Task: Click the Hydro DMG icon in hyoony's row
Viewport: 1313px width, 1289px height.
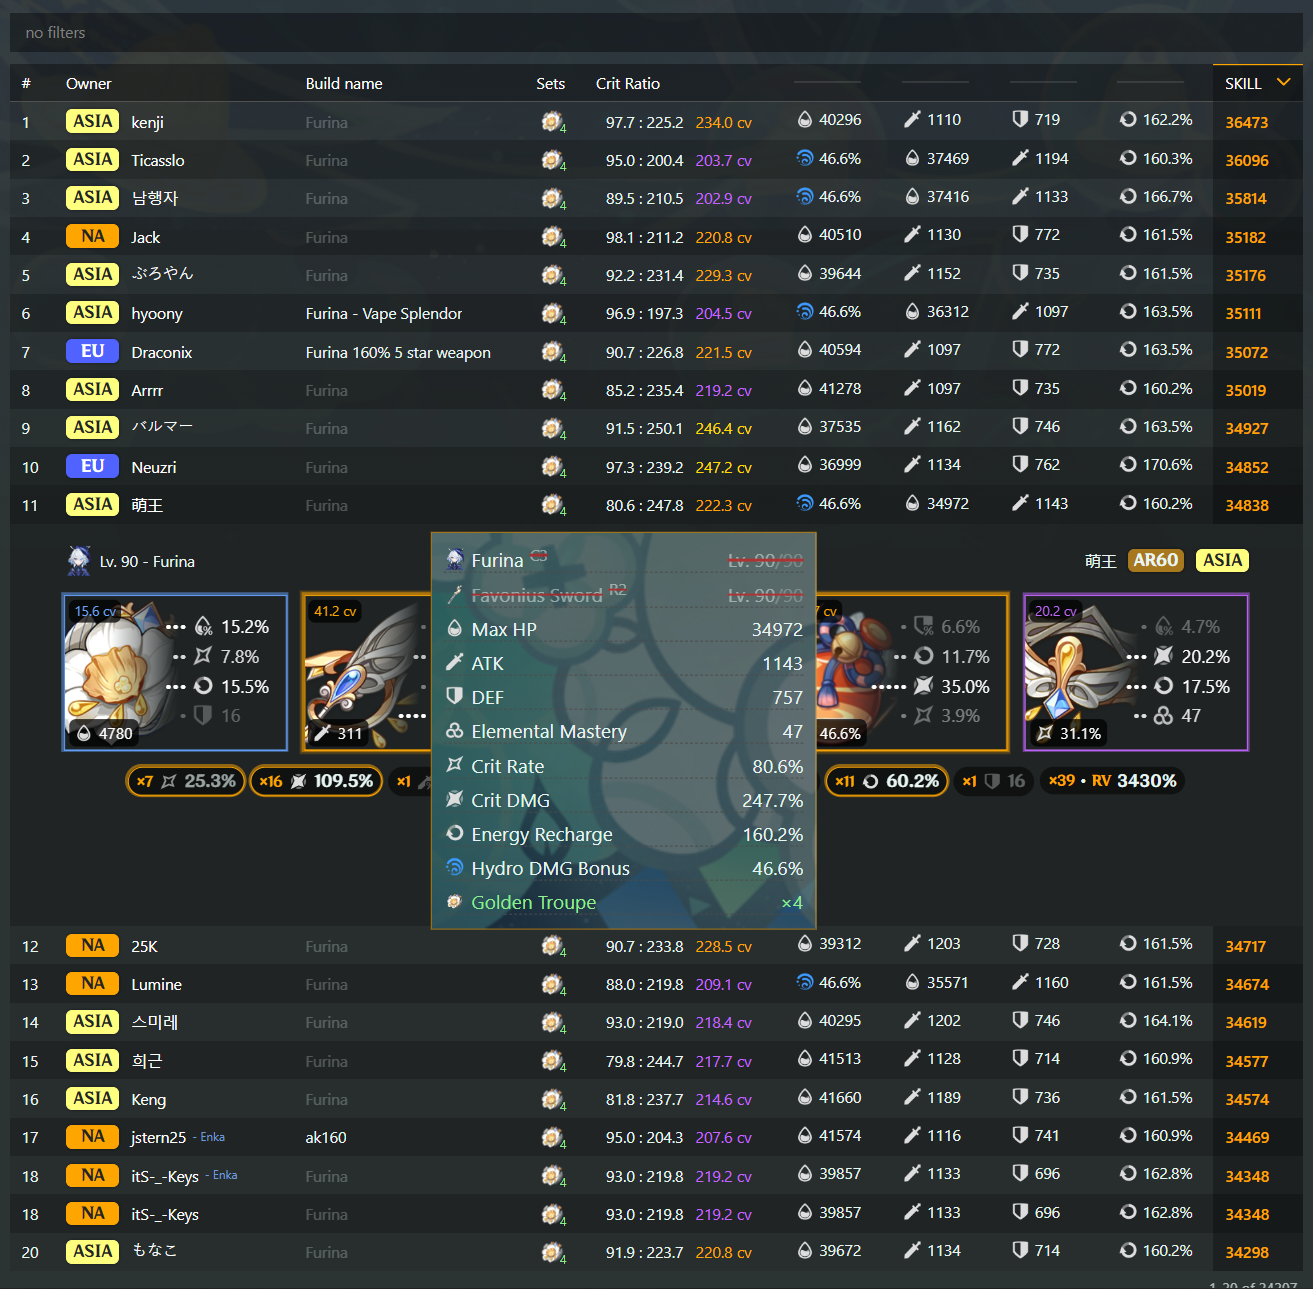Action: coord(805,312)
